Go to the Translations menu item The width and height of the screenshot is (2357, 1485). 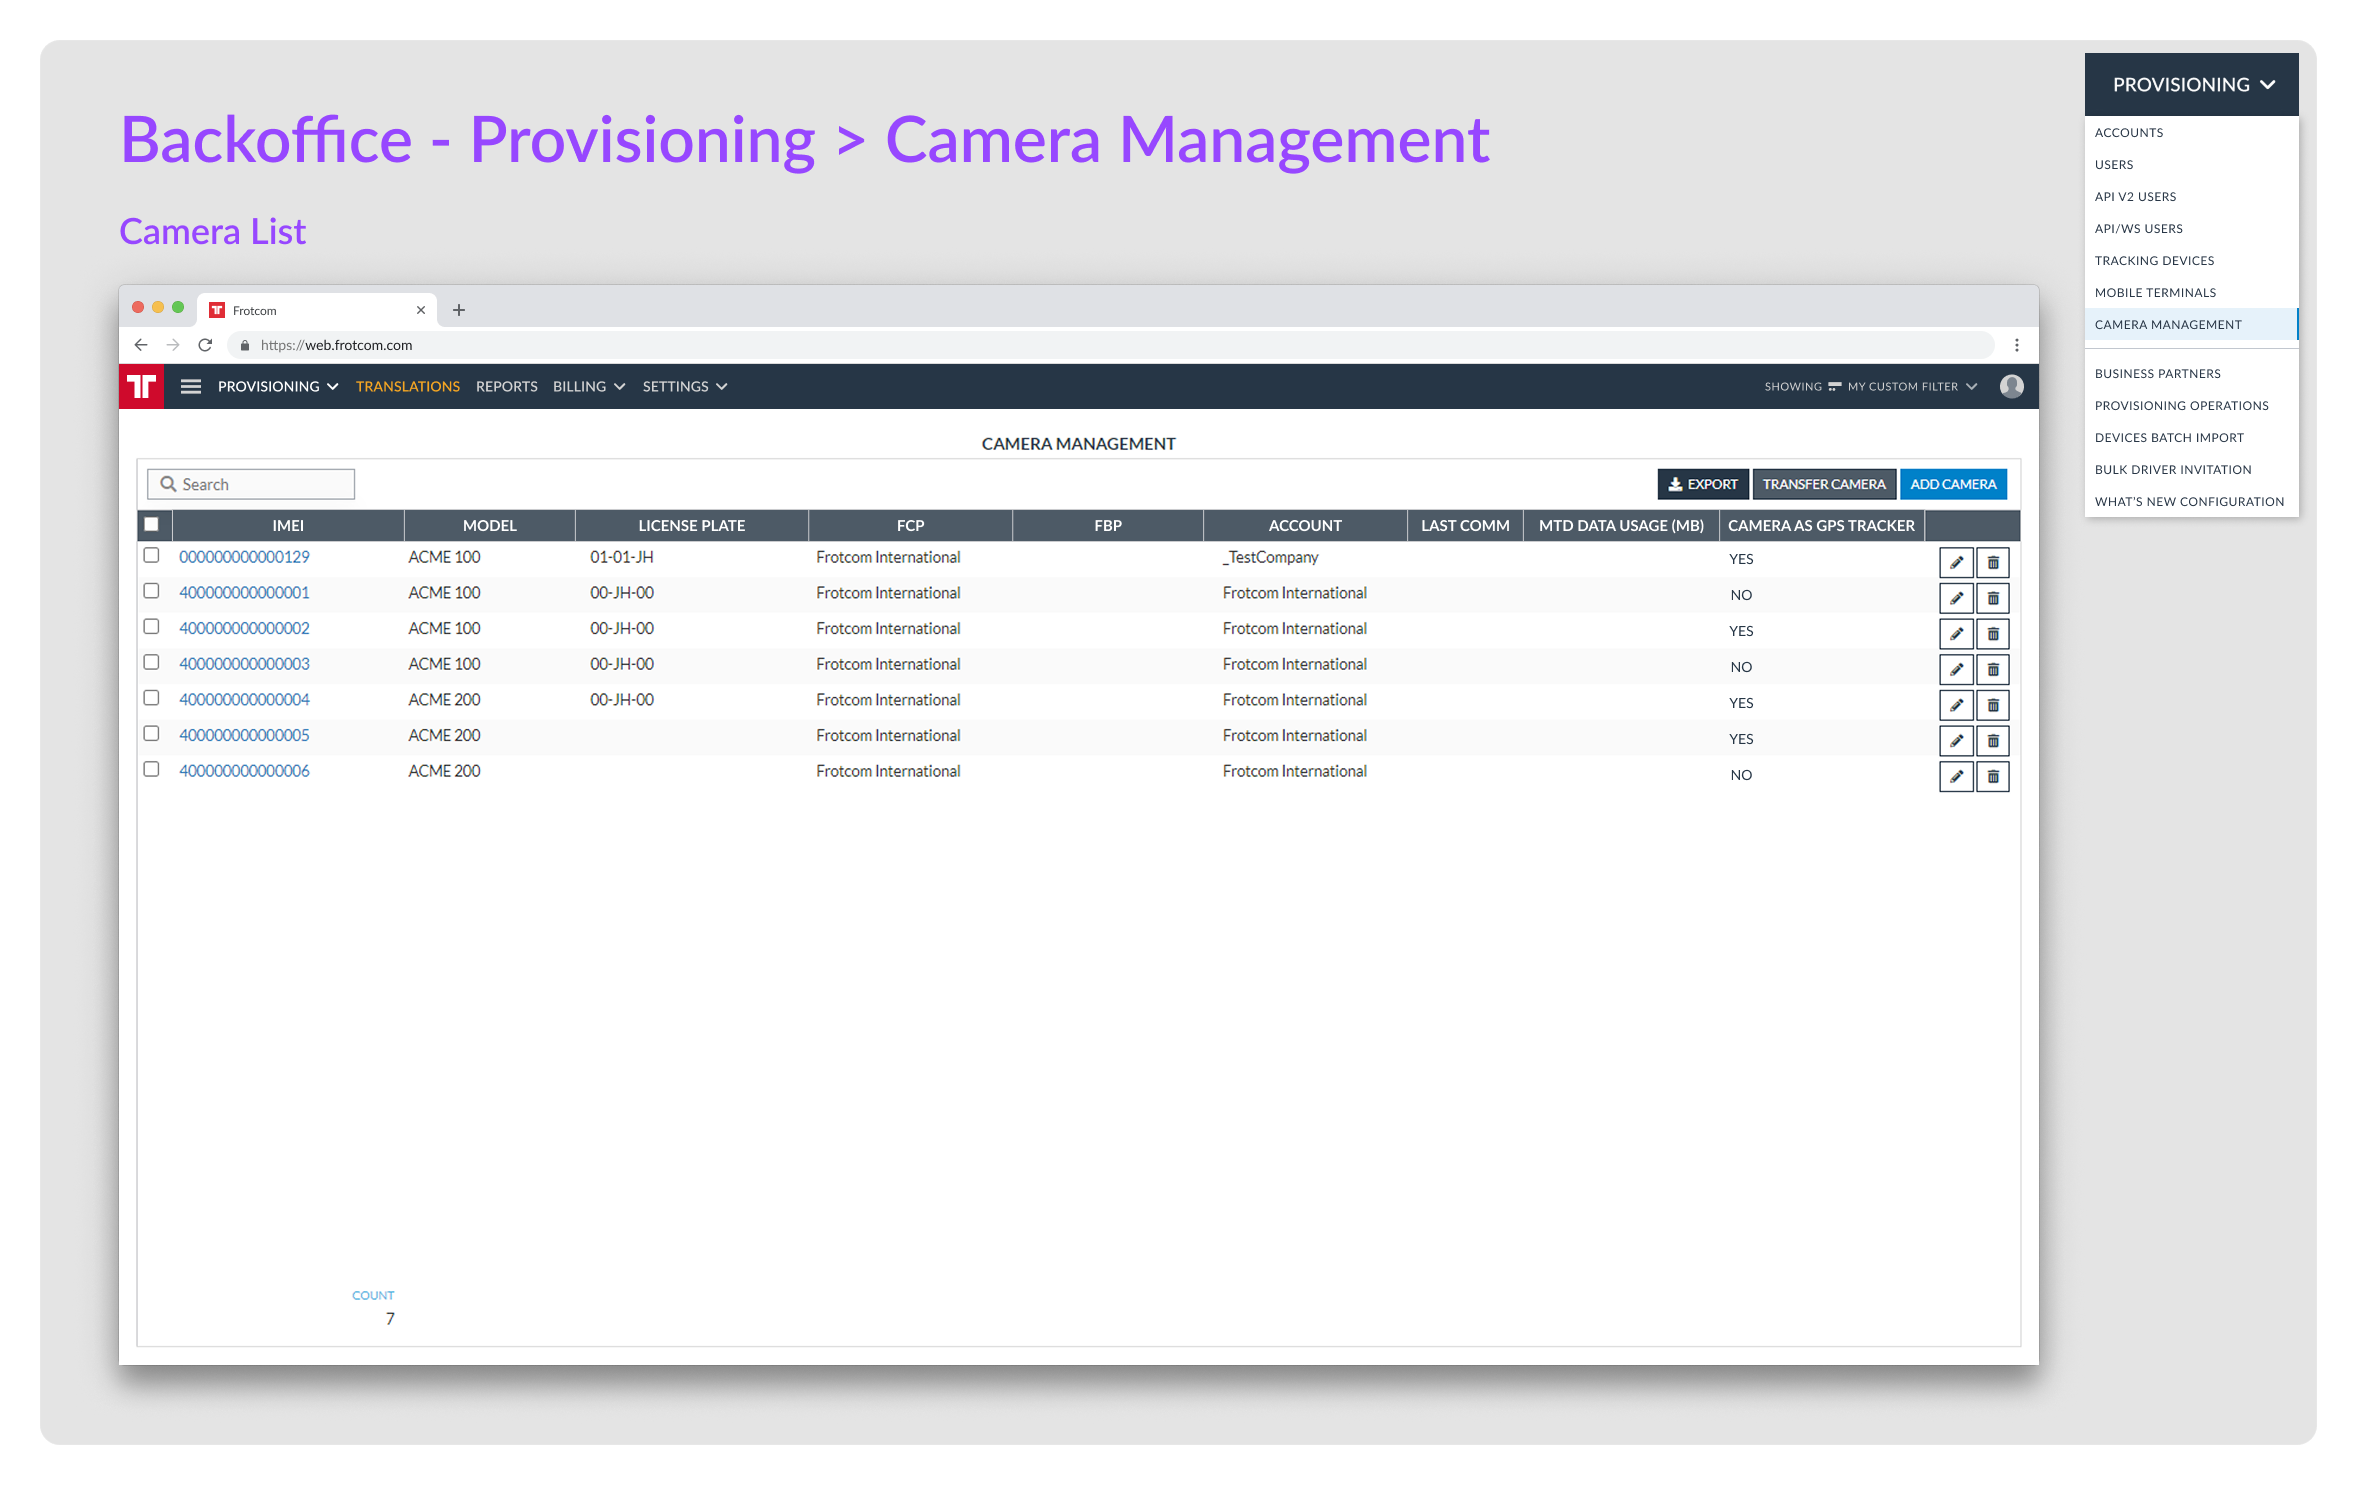(407, 386)
